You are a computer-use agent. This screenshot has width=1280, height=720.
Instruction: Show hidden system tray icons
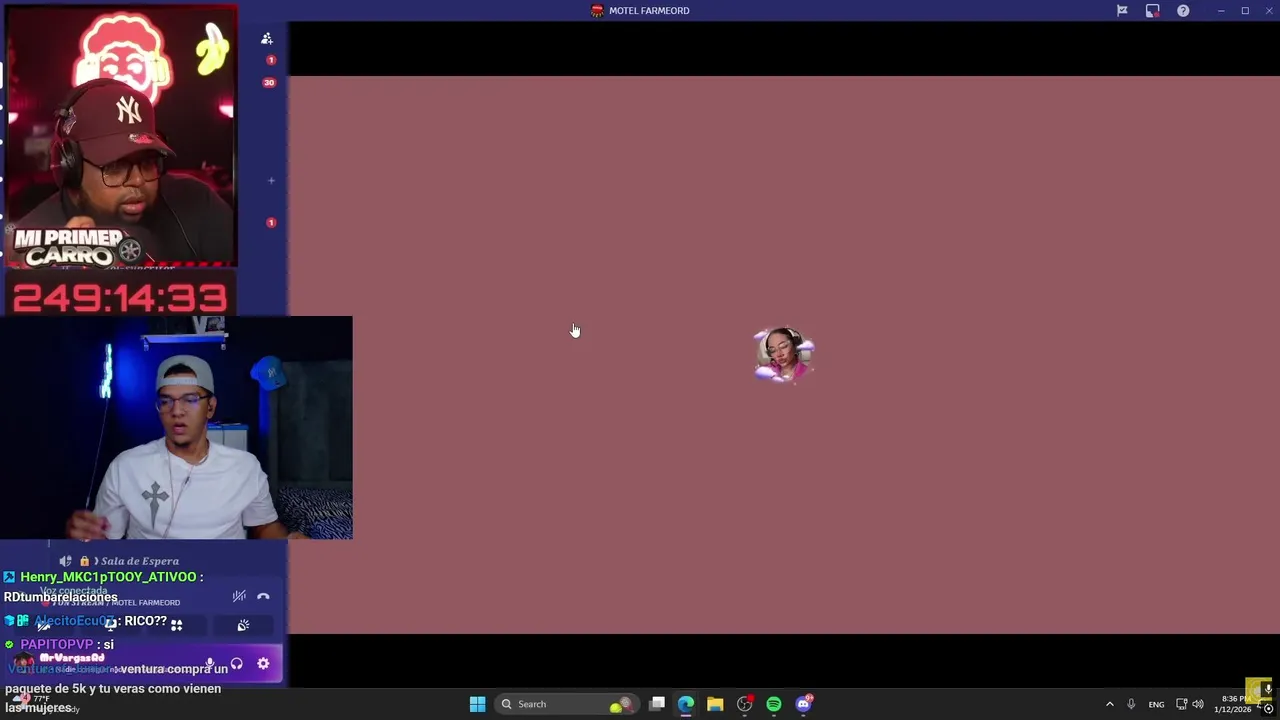[1109, 704]
